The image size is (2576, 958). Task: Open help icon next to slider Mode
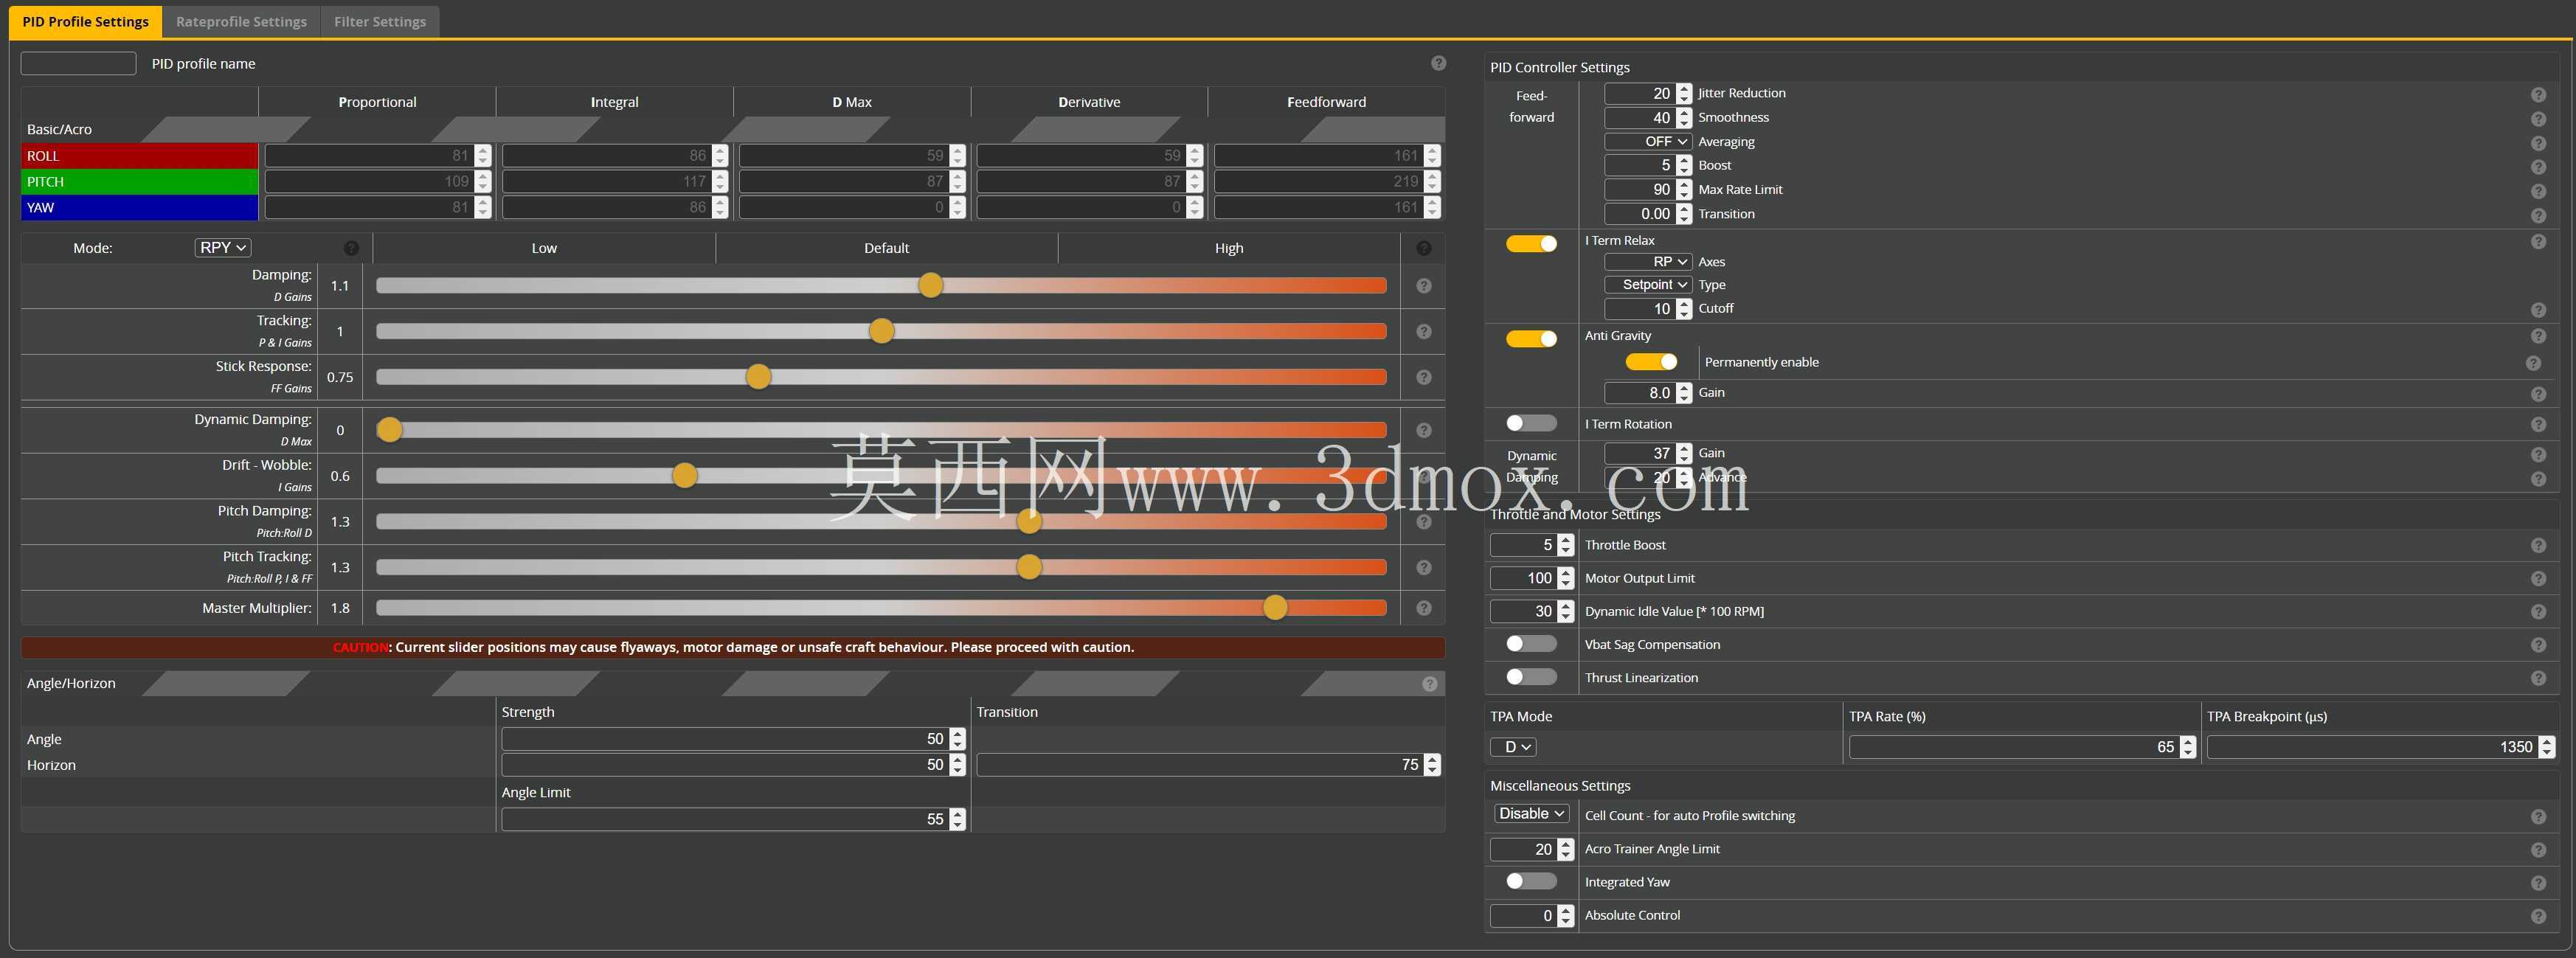(351, 248)
